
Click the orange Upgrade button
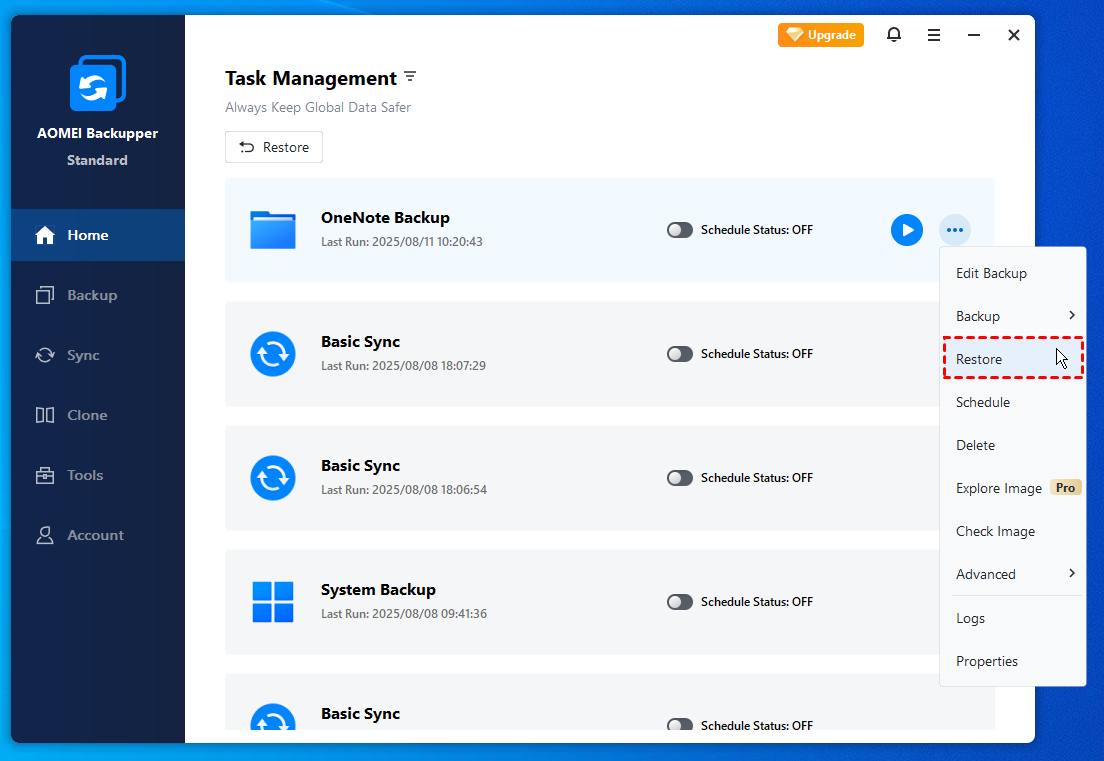[x=821, y=35]
